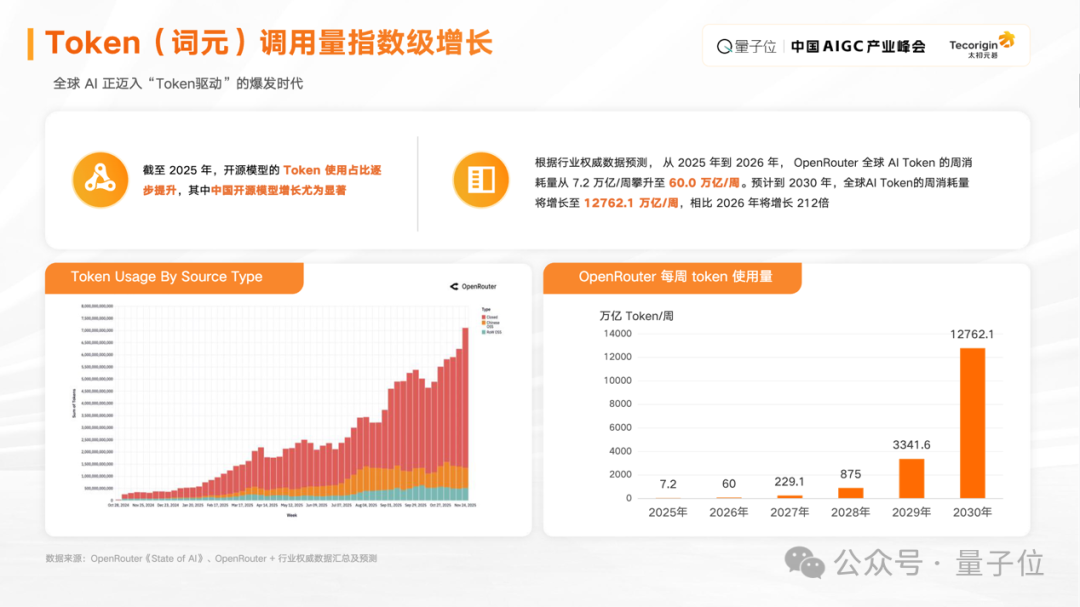Click the orange document-layout circle icon
This screenshot has width=1080, height=607.
(x=481, y=180)
